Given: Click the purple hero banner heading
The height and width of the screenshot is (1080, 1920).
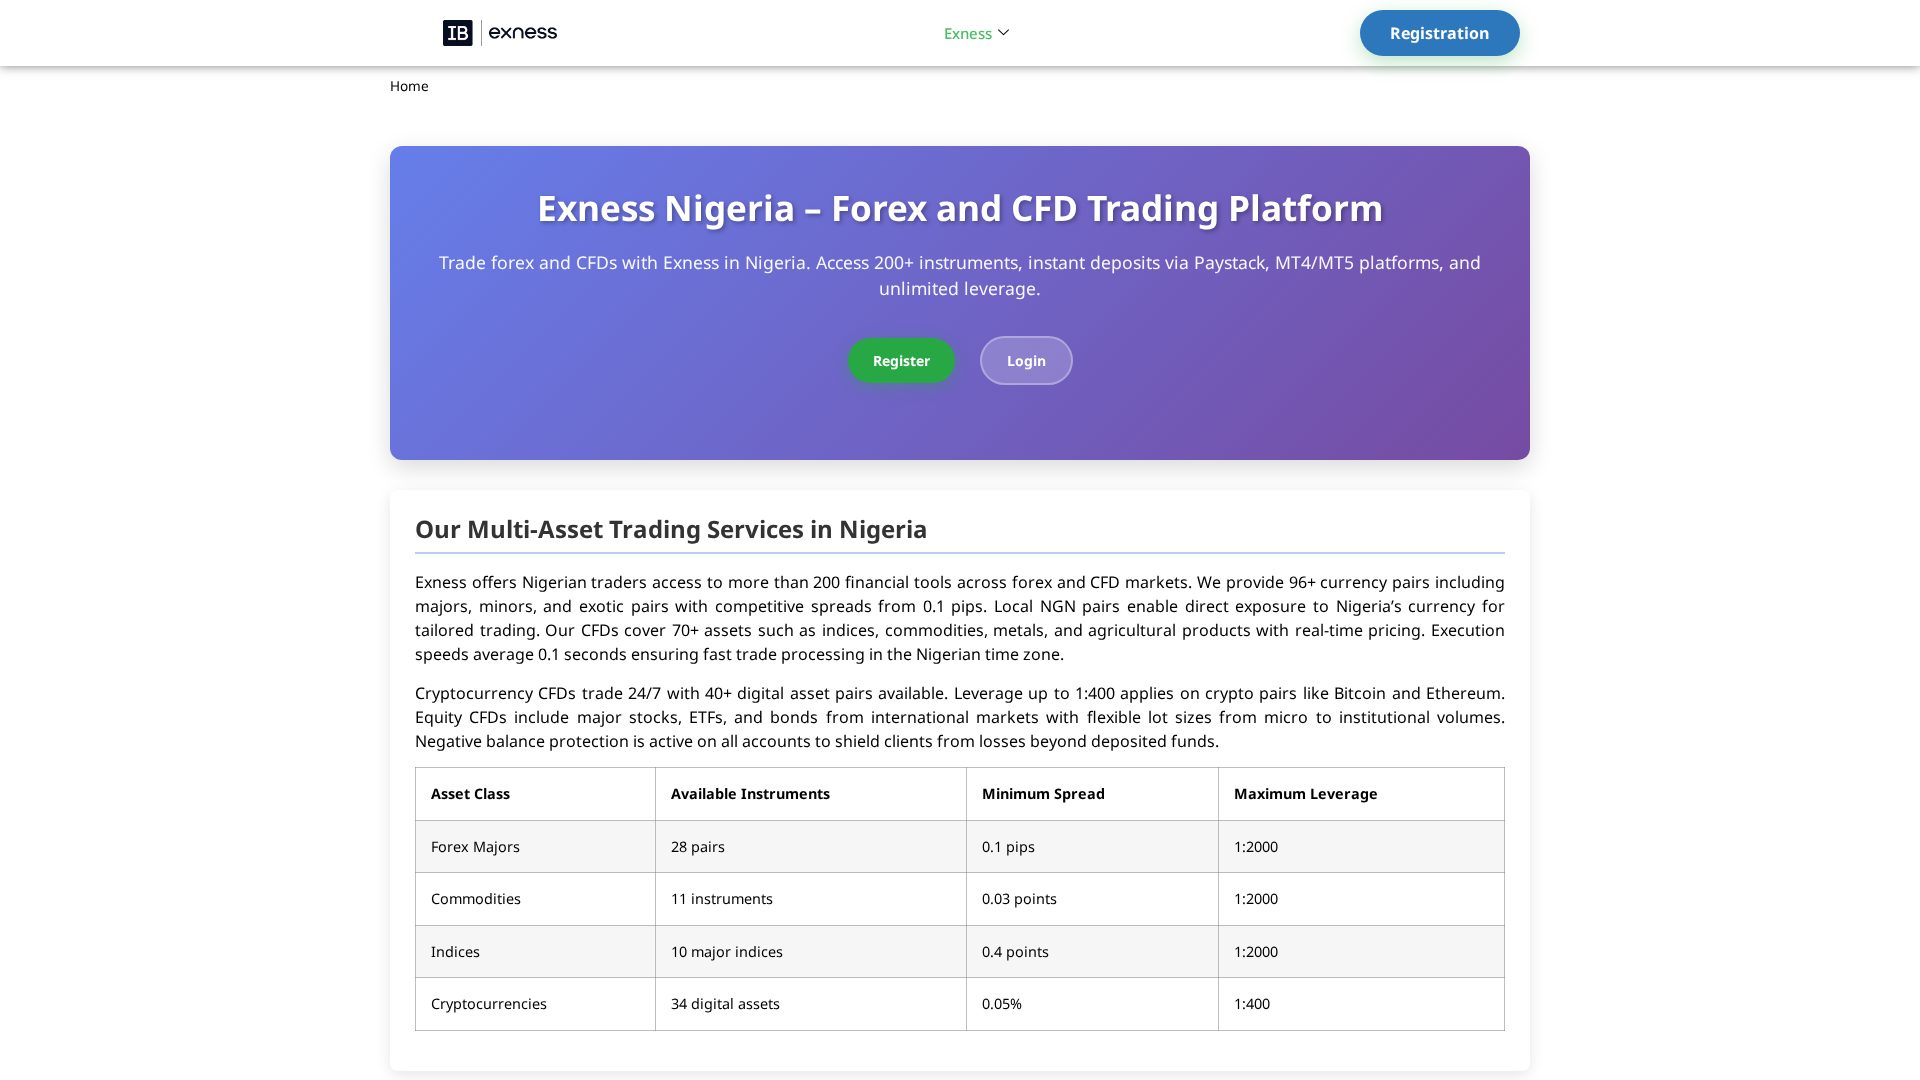Looking at the screenshot, I should point(959,208).
